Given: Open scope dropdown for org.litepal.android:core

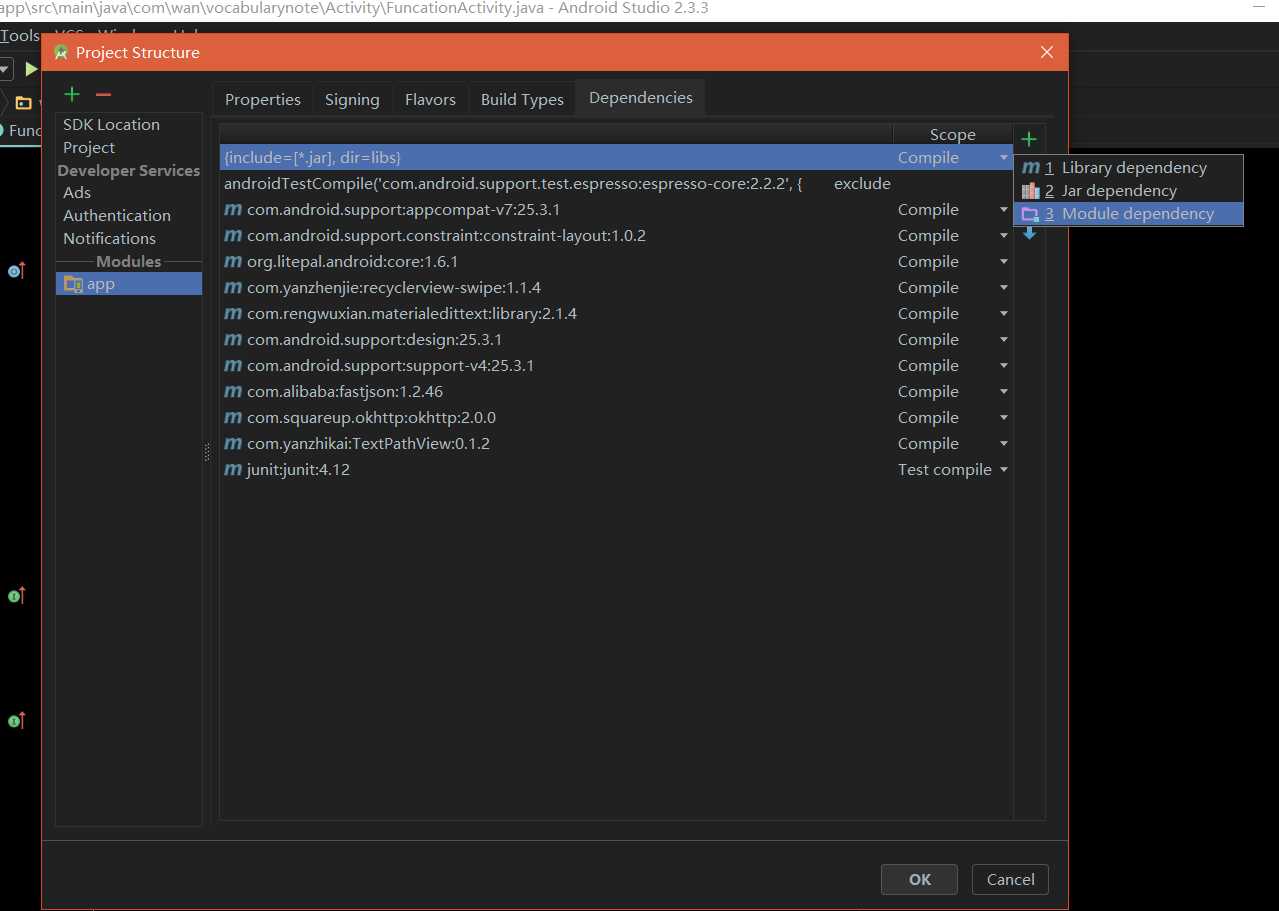Looking at the screenshot, I should click(1003, 262).
